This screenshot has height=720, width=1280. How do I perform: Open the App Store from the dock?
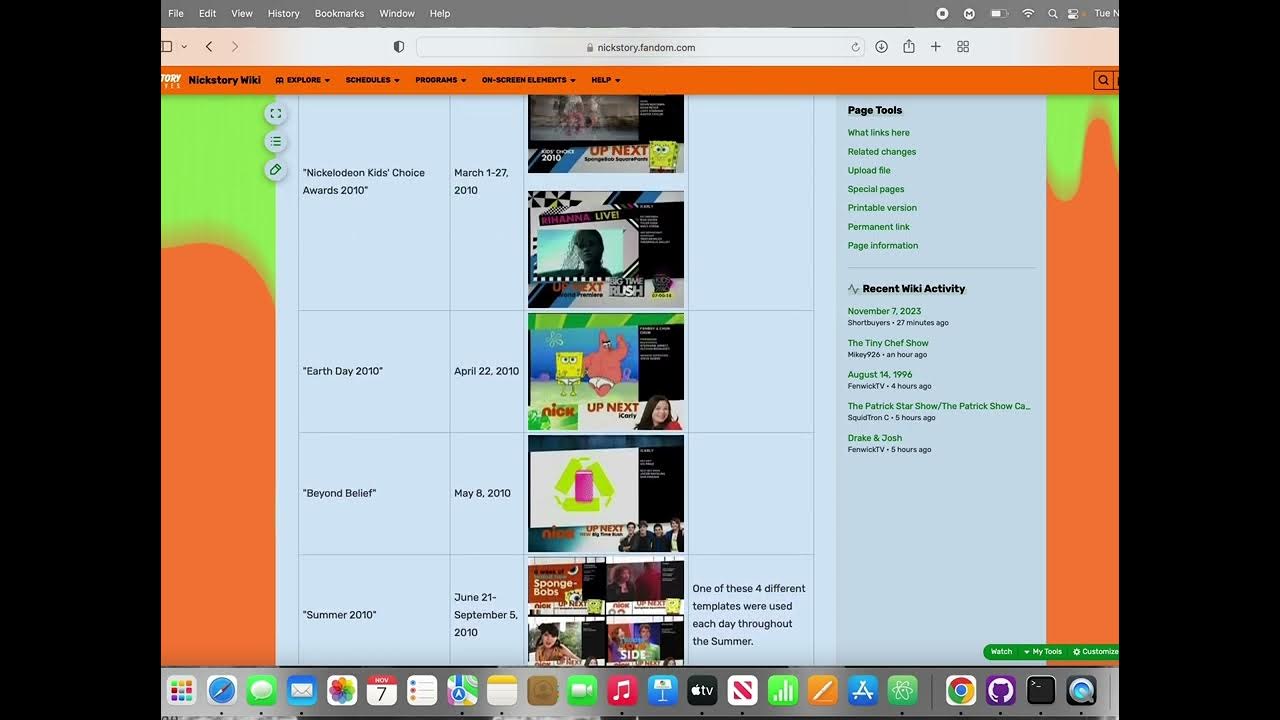(x=862, y=690)
